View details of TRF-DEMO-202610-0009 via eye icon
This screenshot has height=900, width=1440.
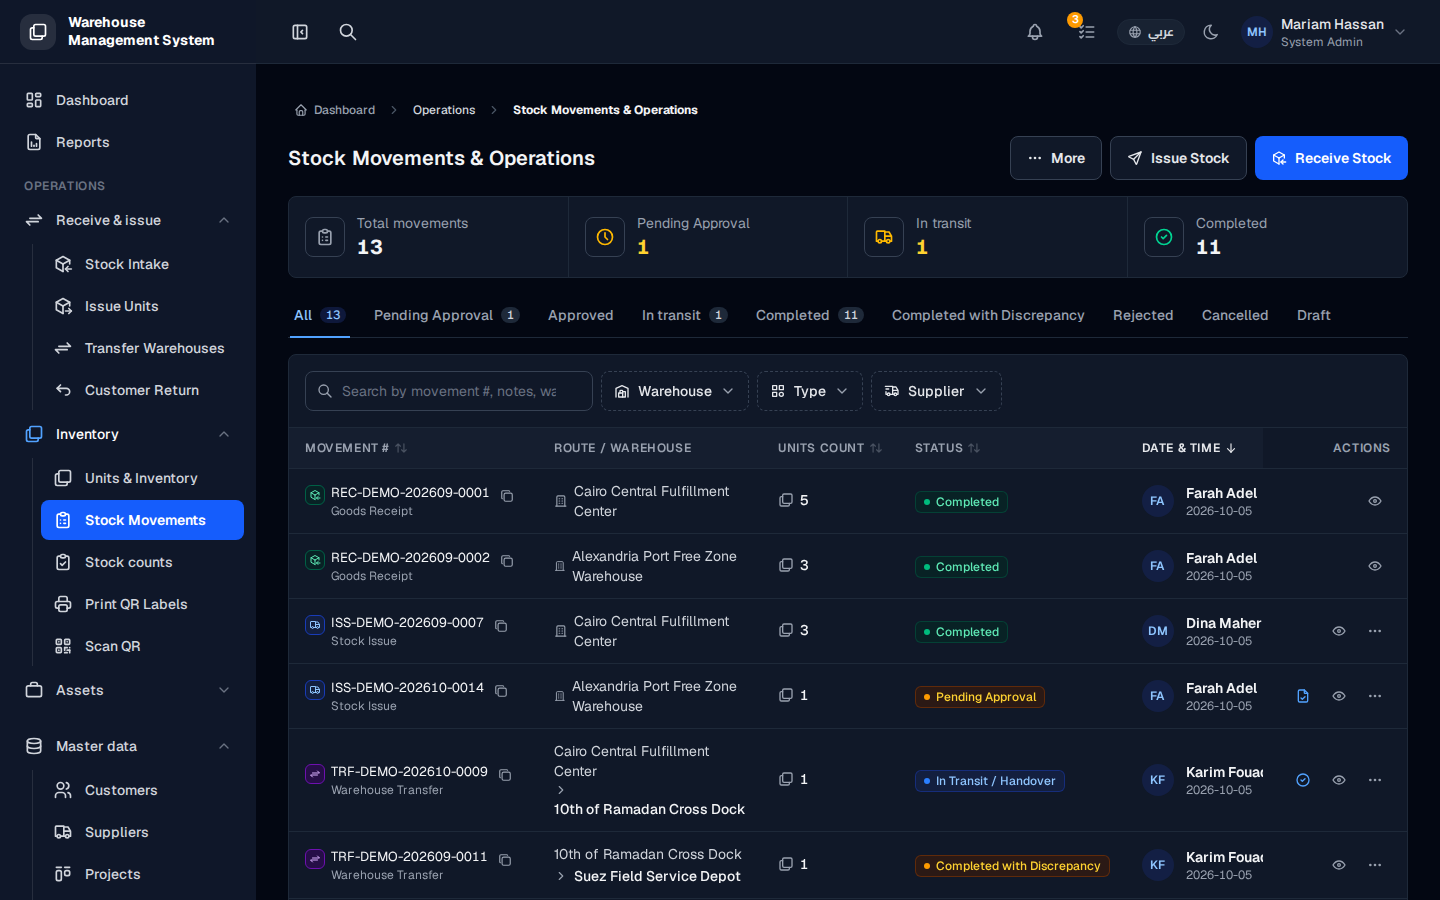1339,780
